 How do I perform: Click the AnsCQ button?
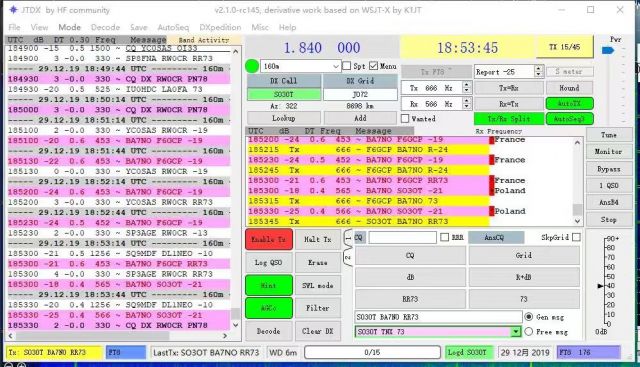tap(496, 238)
